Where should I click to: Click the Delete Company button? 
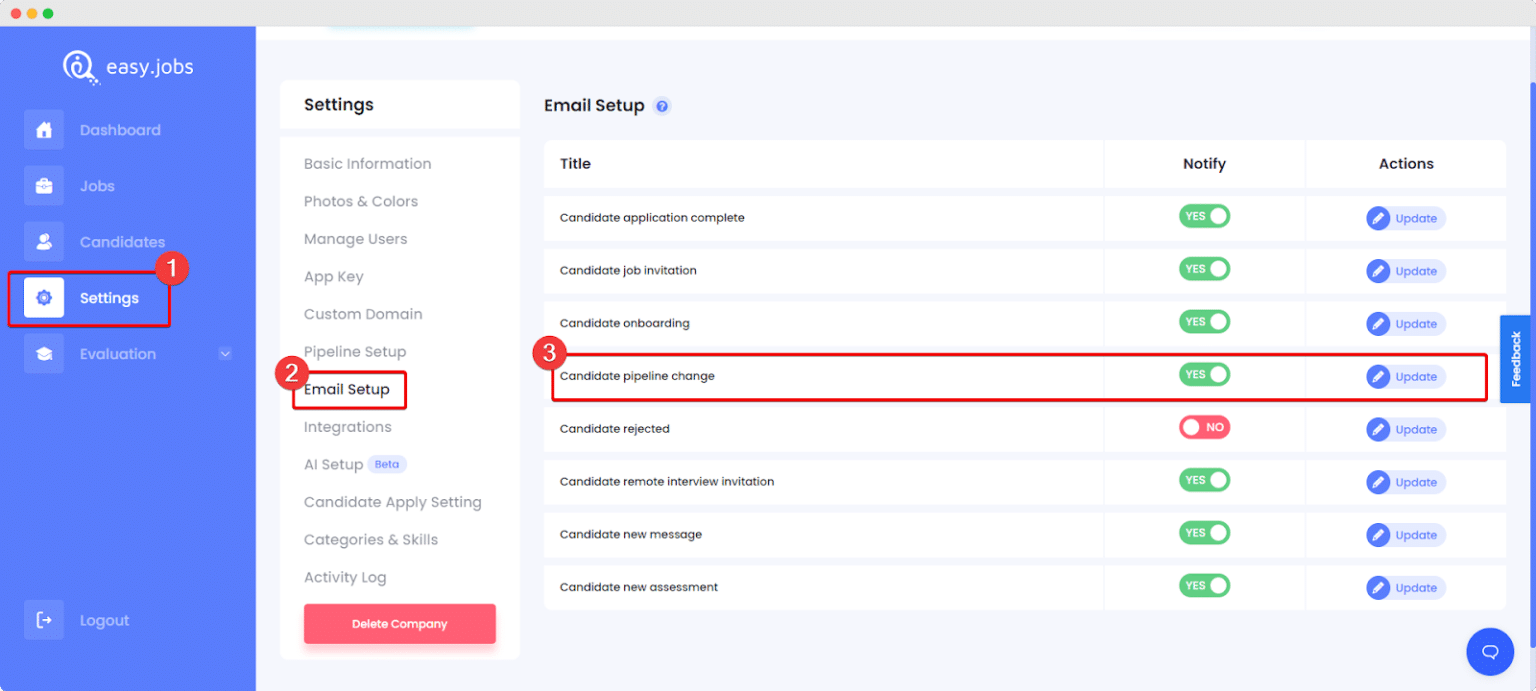[x=399, y=623]
